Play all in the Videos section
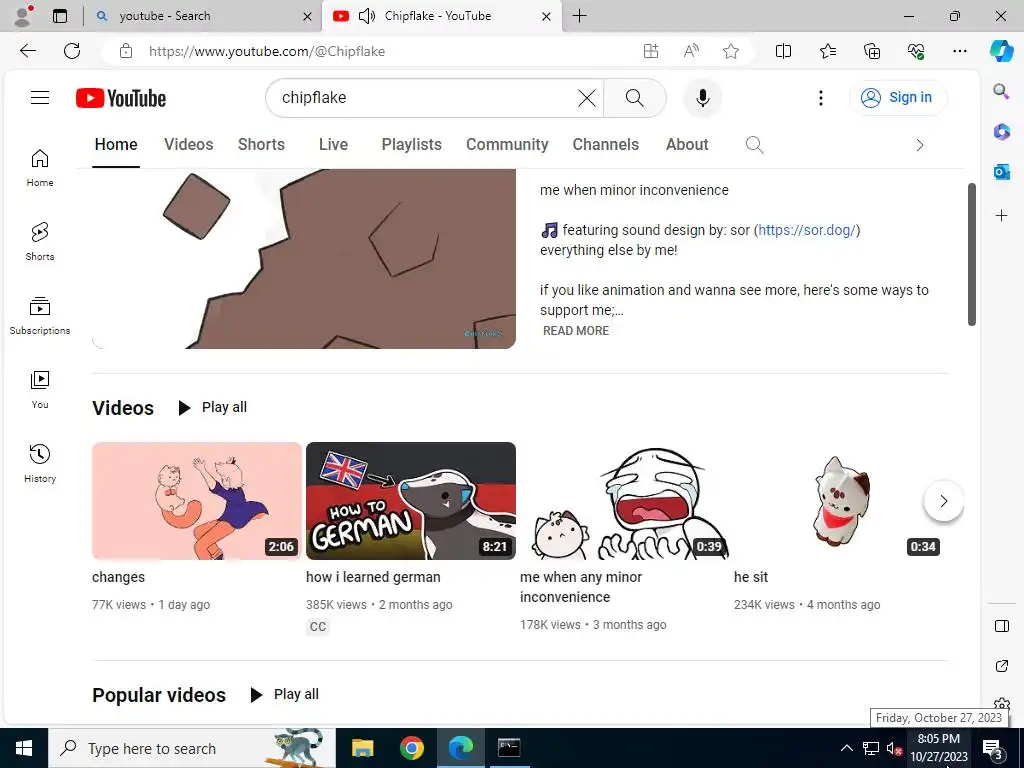1024x768 pixels. [213, 408]
